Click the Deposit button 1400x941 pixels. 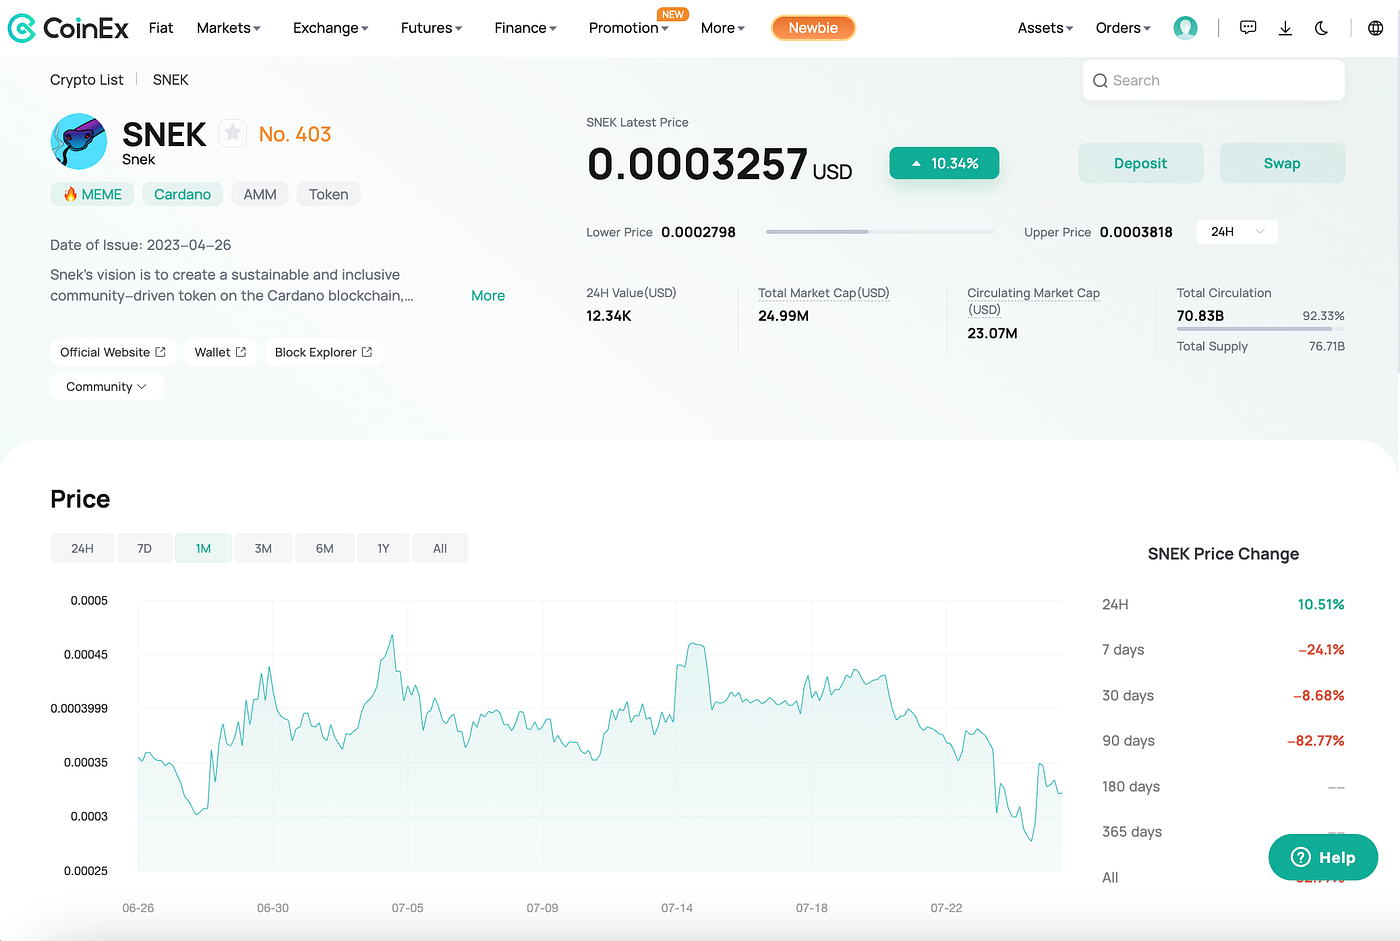point(1140,164)
